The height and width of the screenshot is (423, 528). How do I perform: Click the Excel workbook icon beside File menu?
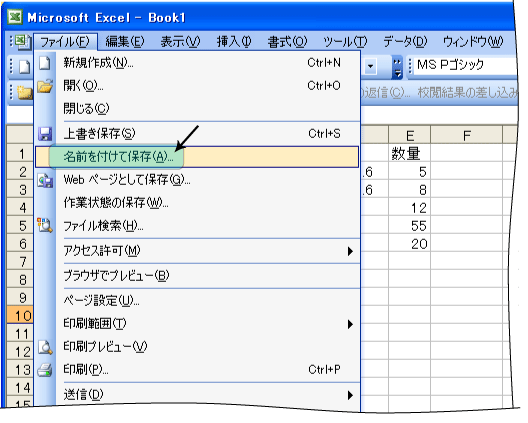(x=22, y=42)
